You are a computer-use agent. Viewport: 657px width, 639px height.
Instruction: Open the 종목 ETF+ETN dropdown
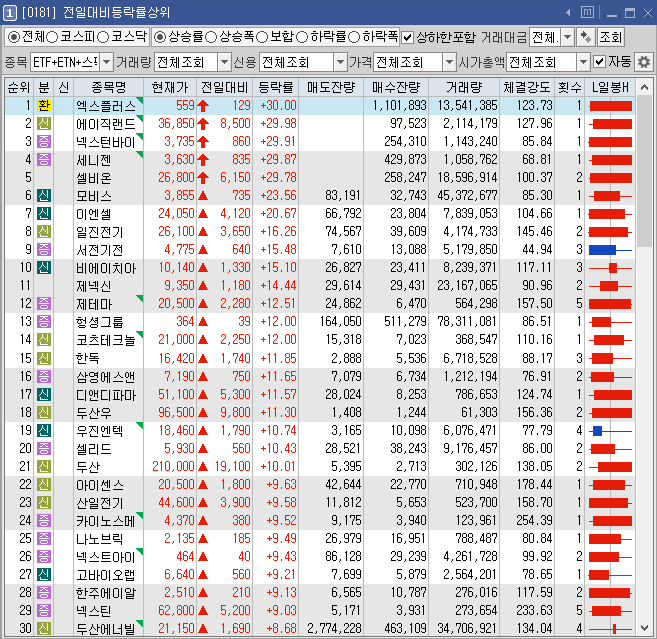pyautogui.click(x=107, y=62)
